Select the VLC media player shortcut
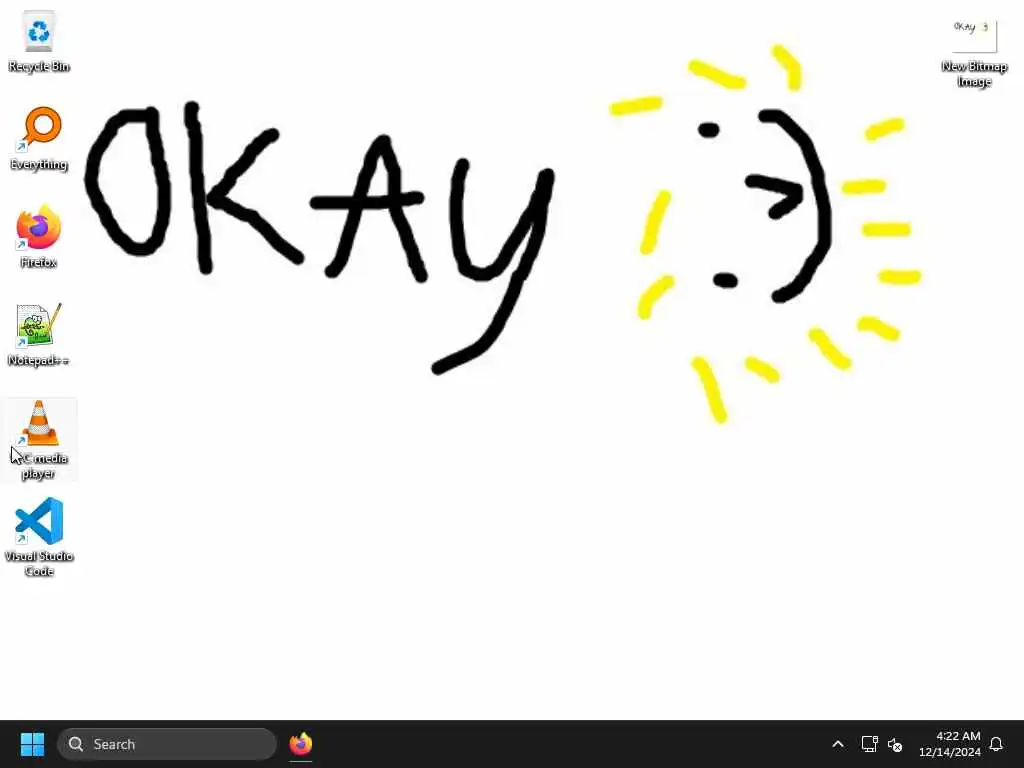Image resolution: width=1024 pixels, height=768 pixels. [39, 440]
